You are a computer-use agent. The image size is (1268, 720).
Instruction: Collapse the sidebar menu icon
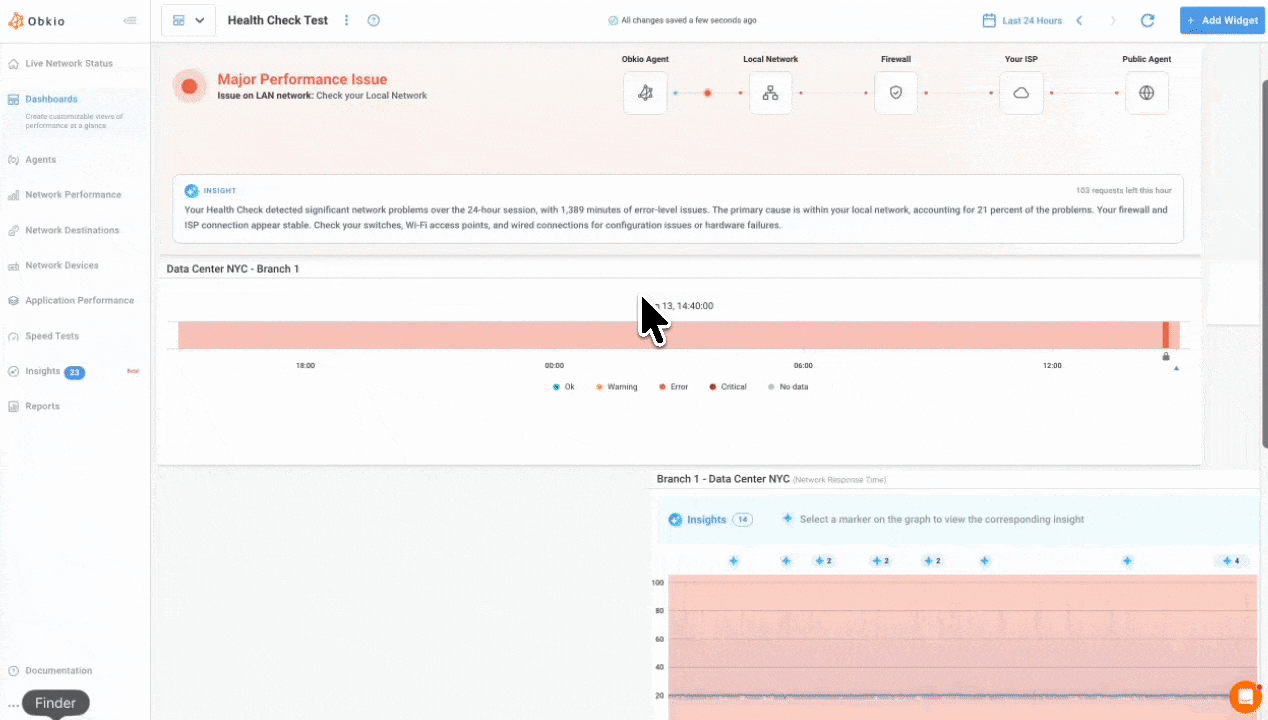(130, 21)
